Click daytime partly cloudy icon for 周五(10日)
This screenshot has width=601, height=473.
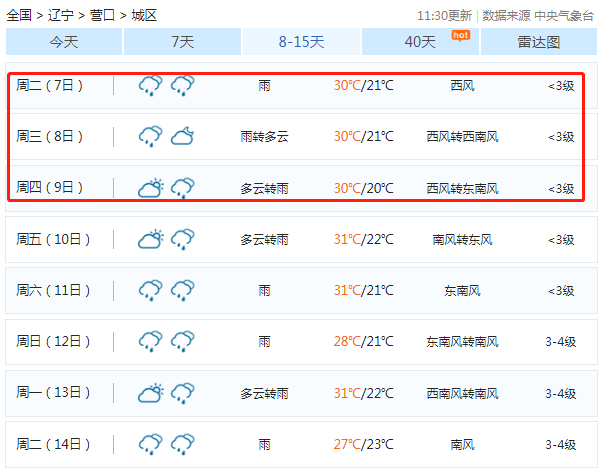(150, 239)
